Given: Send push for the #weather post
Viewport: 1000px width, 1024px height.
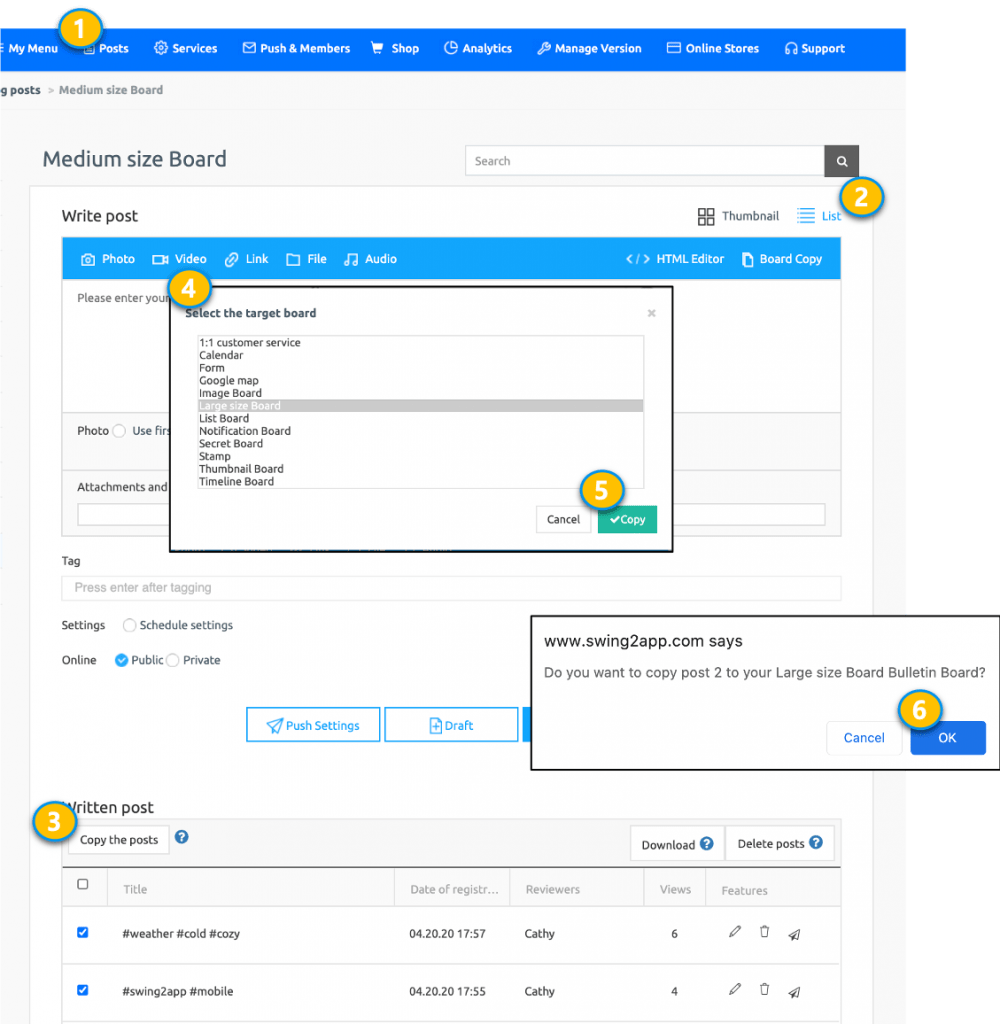Looking at the screenshot, I should (794, 934).
